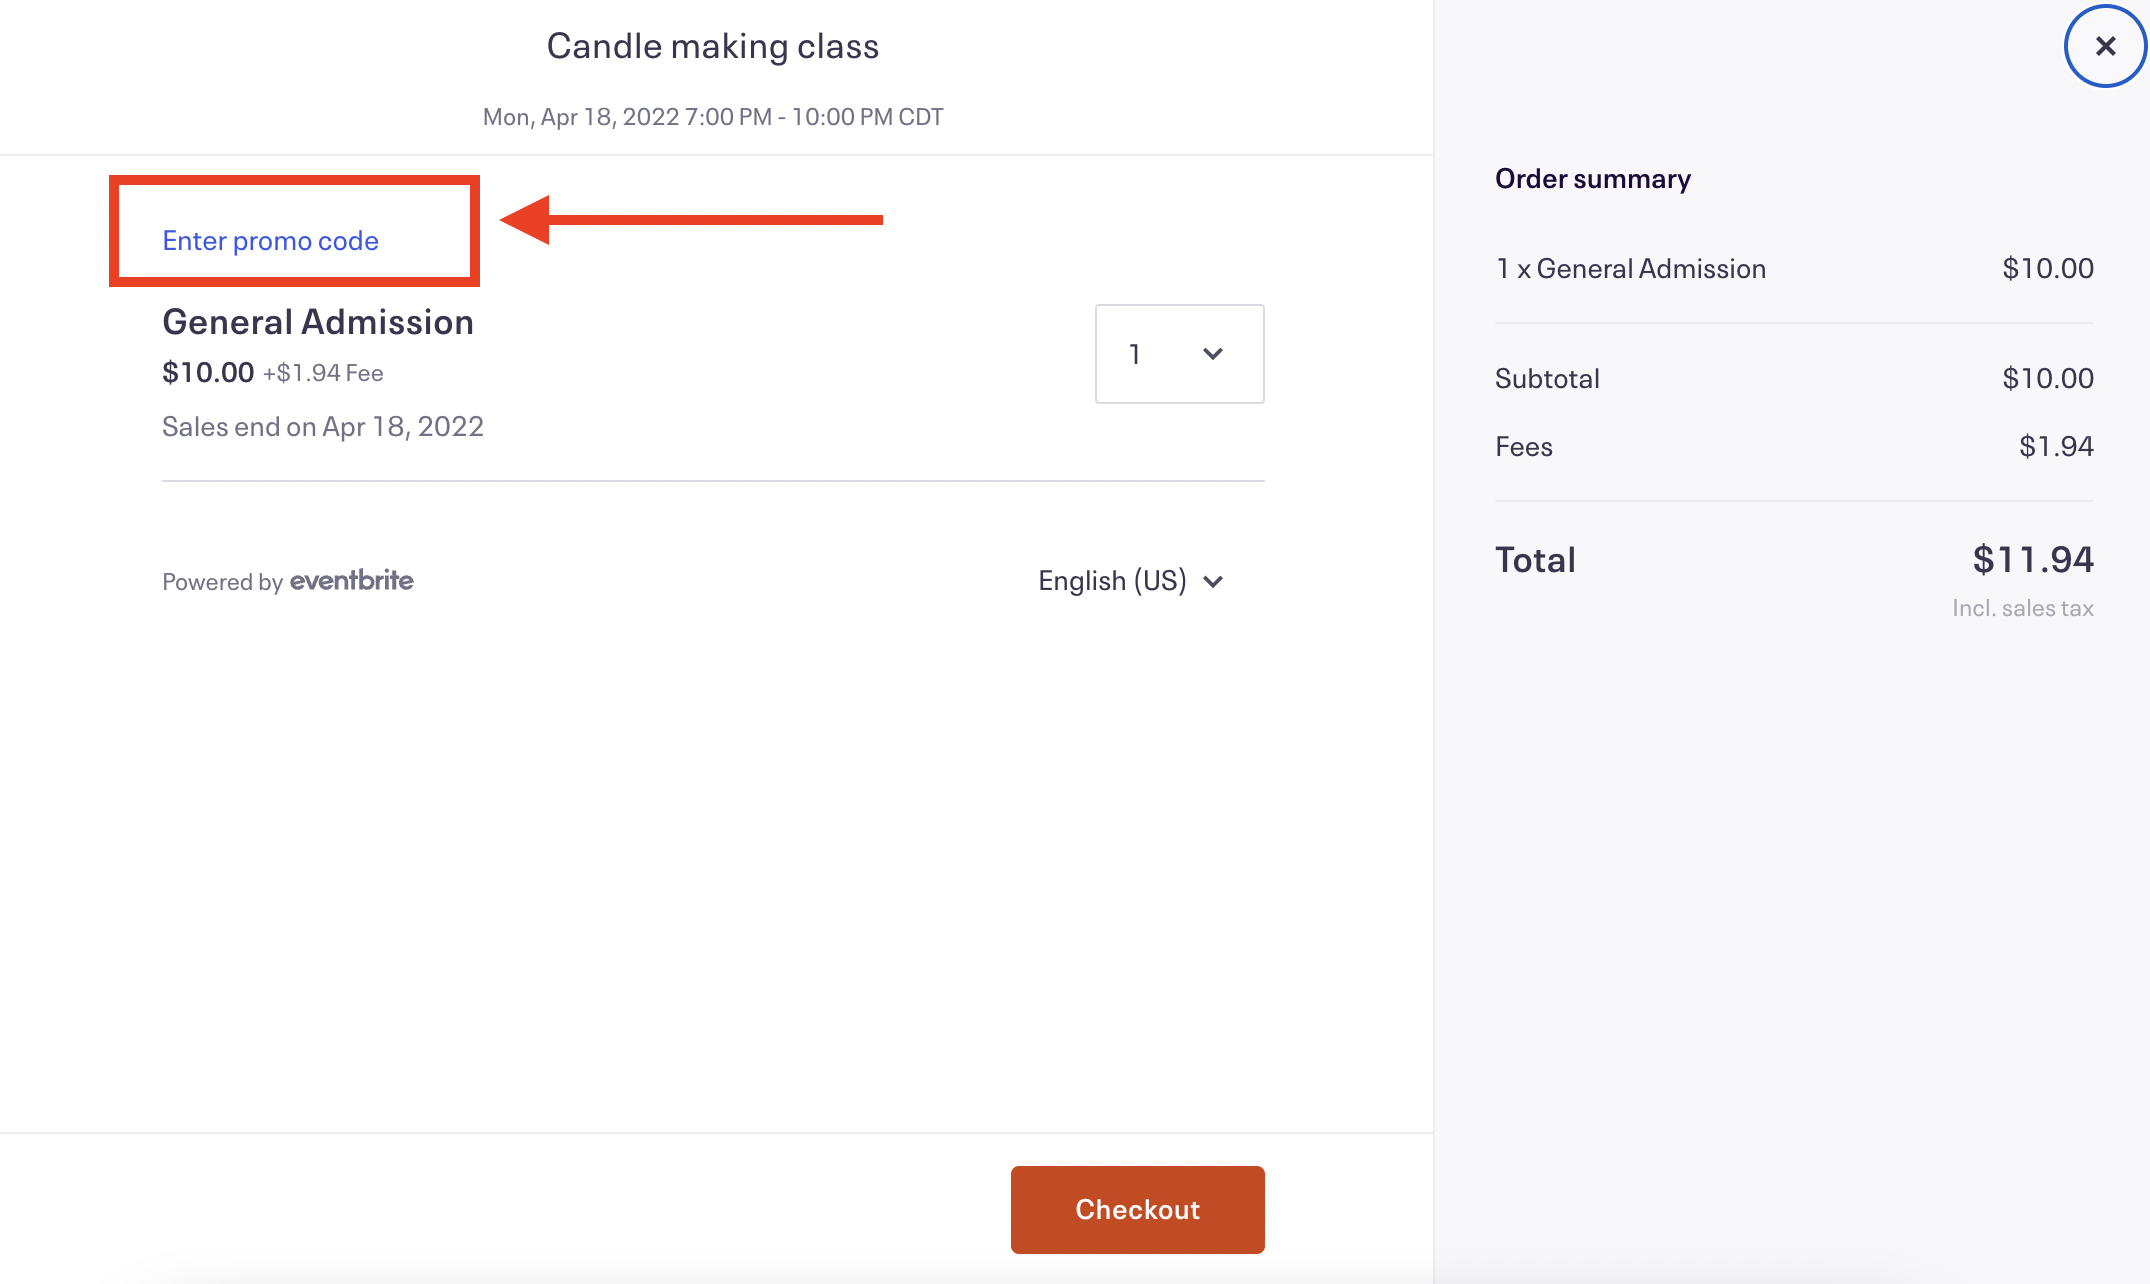Image resolution: width=2150 pixels, height=1284 pixels.
Task: Click the Subtotal amount of $10.00
Action: coord(2048,377)
